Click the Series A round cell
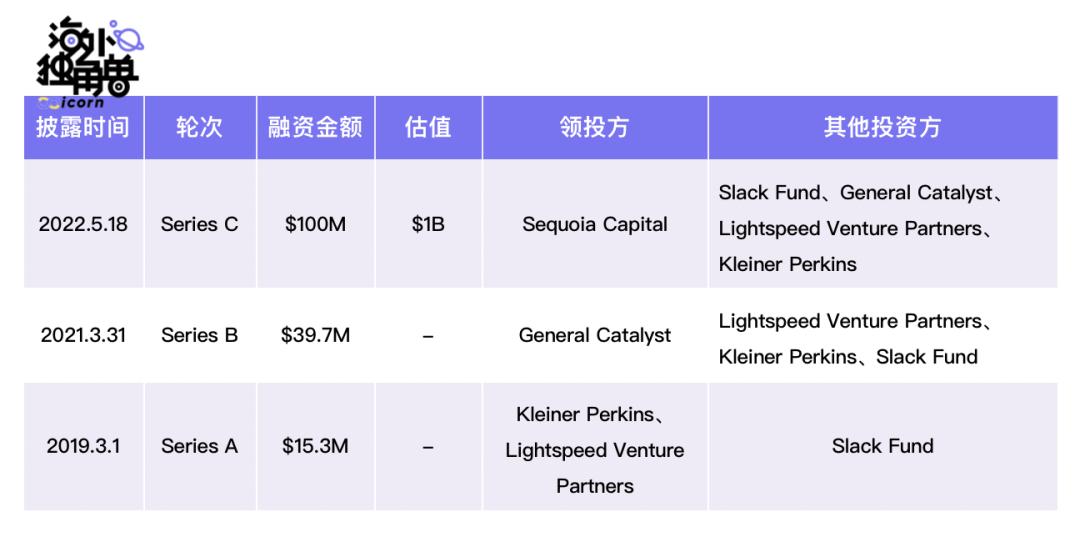 point(200,446)
